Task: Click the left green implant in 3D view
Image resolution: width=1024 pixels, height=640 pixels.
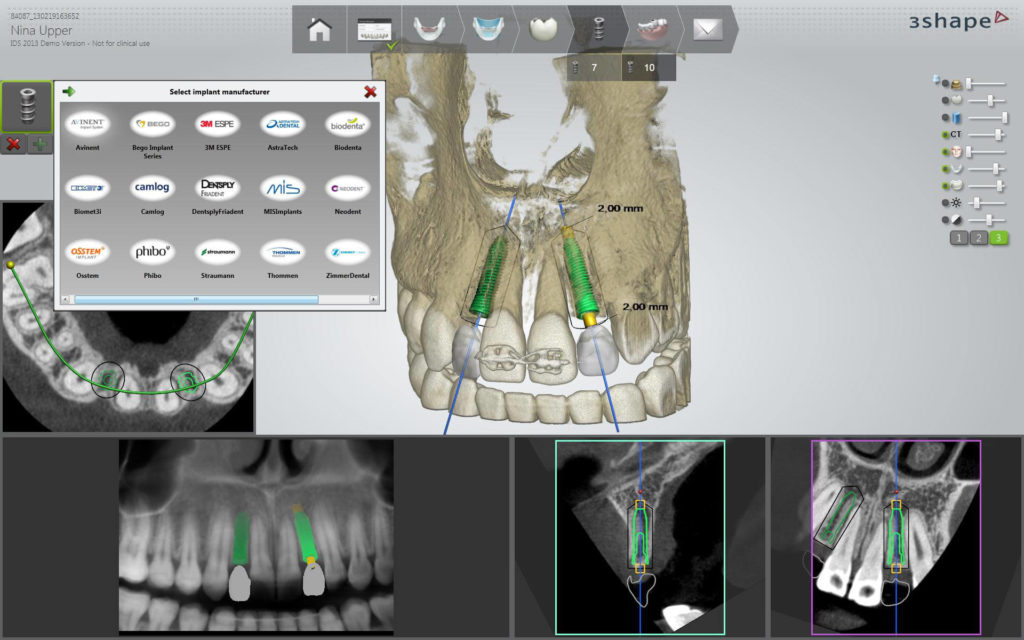Action: click(489, 275)
